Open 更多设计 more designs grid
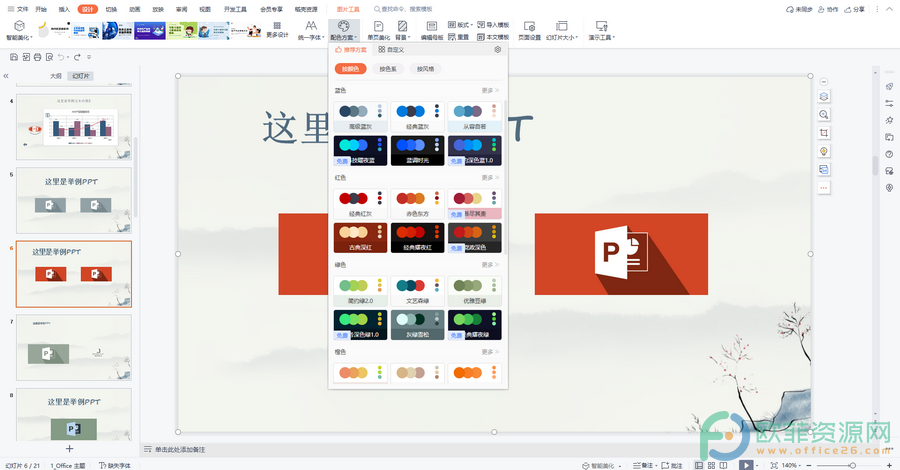900x470 pixels. coord(277,30)
